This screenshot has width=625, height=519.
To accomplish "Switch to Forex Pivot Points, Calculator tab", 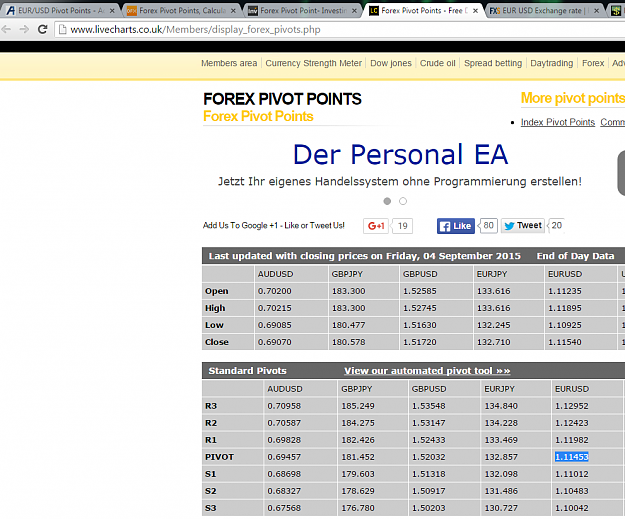I will click(x=181, y=11).
